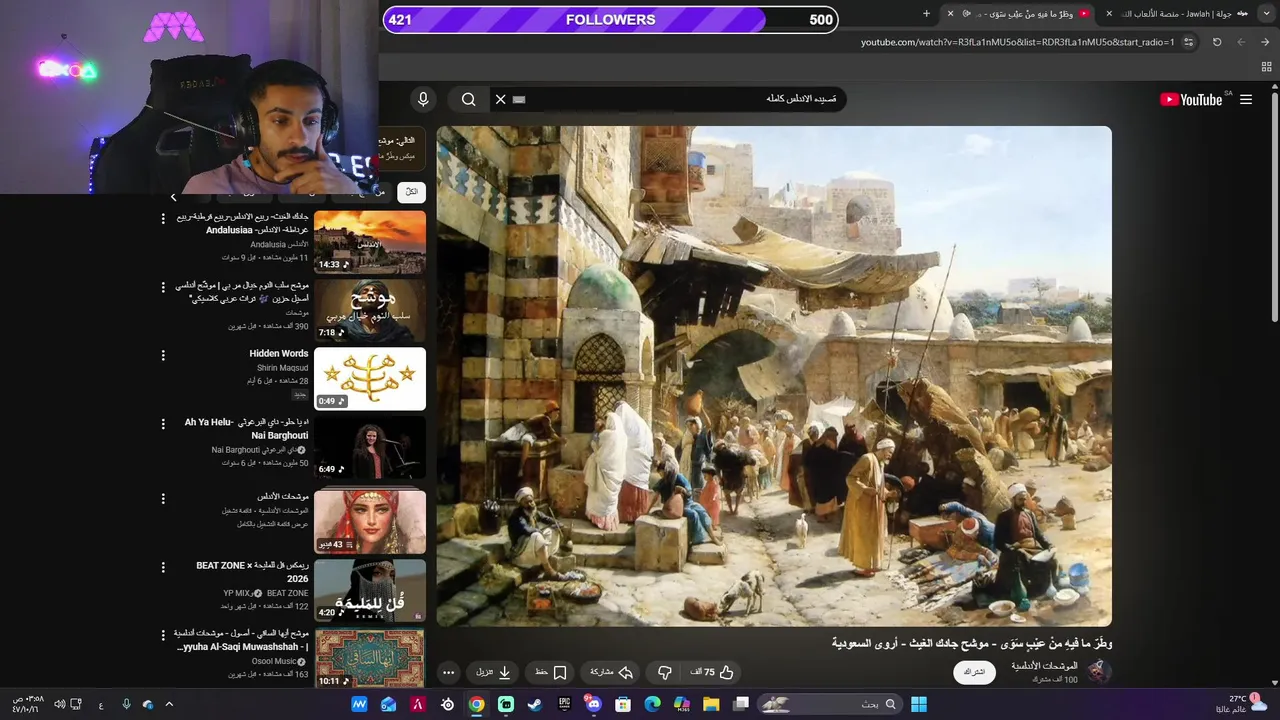
Task: Open the أيها الساقي thumbnail 10:11
Action: (x=370, y=657)
